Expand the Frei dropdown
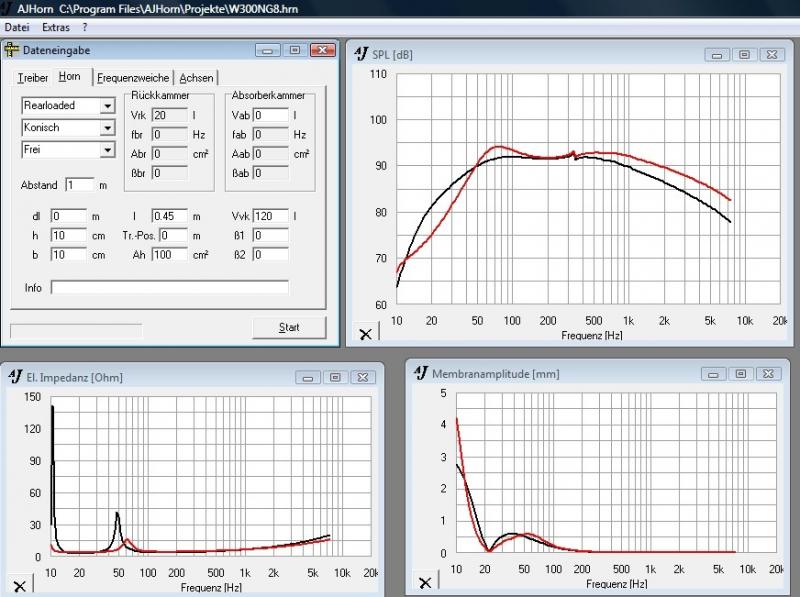800x597 pixels. point(107,150)
